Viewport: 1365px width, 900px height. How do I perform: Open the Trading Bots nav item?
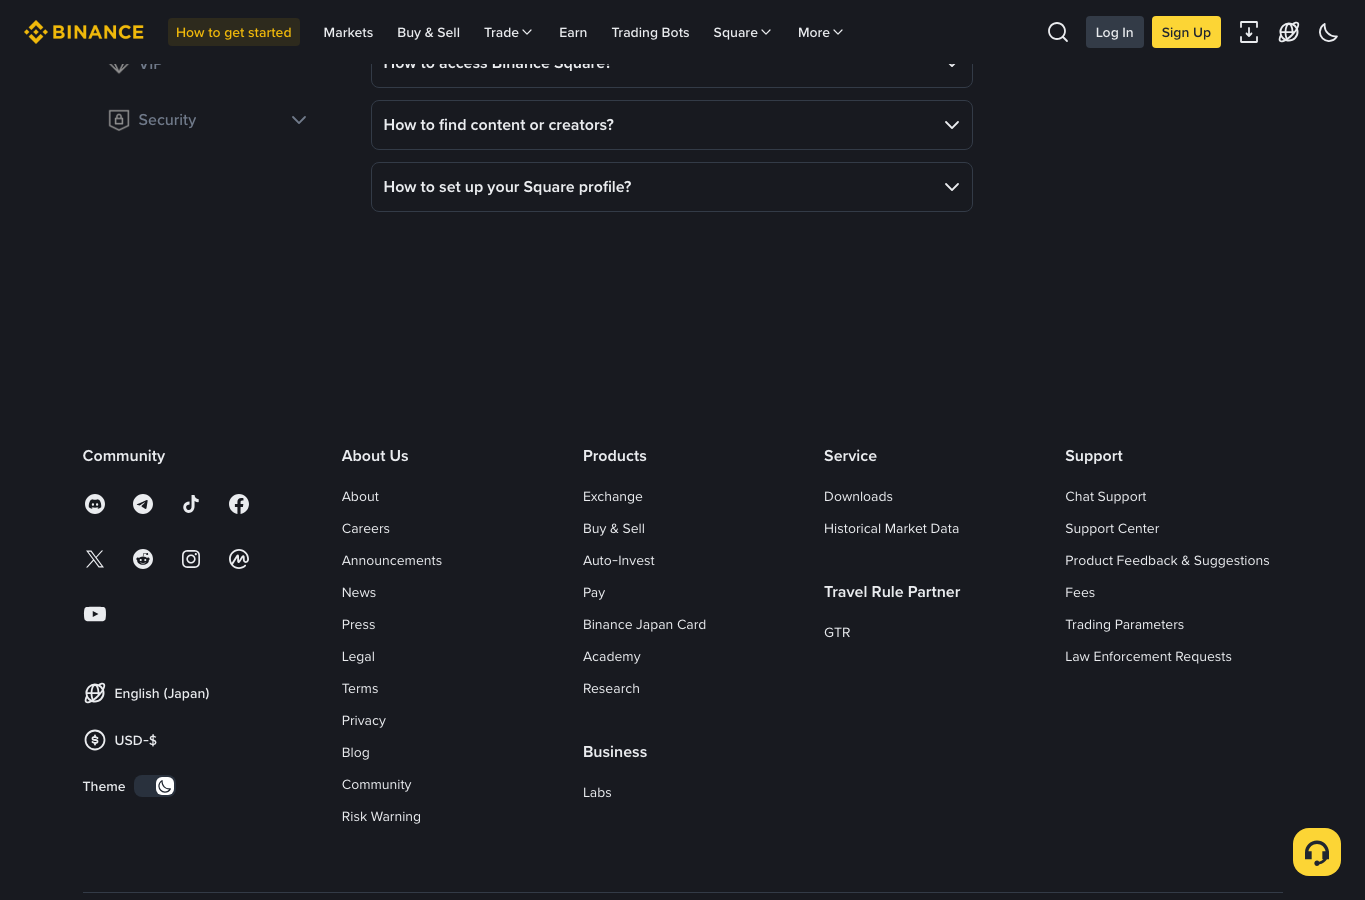pos(651,32)
